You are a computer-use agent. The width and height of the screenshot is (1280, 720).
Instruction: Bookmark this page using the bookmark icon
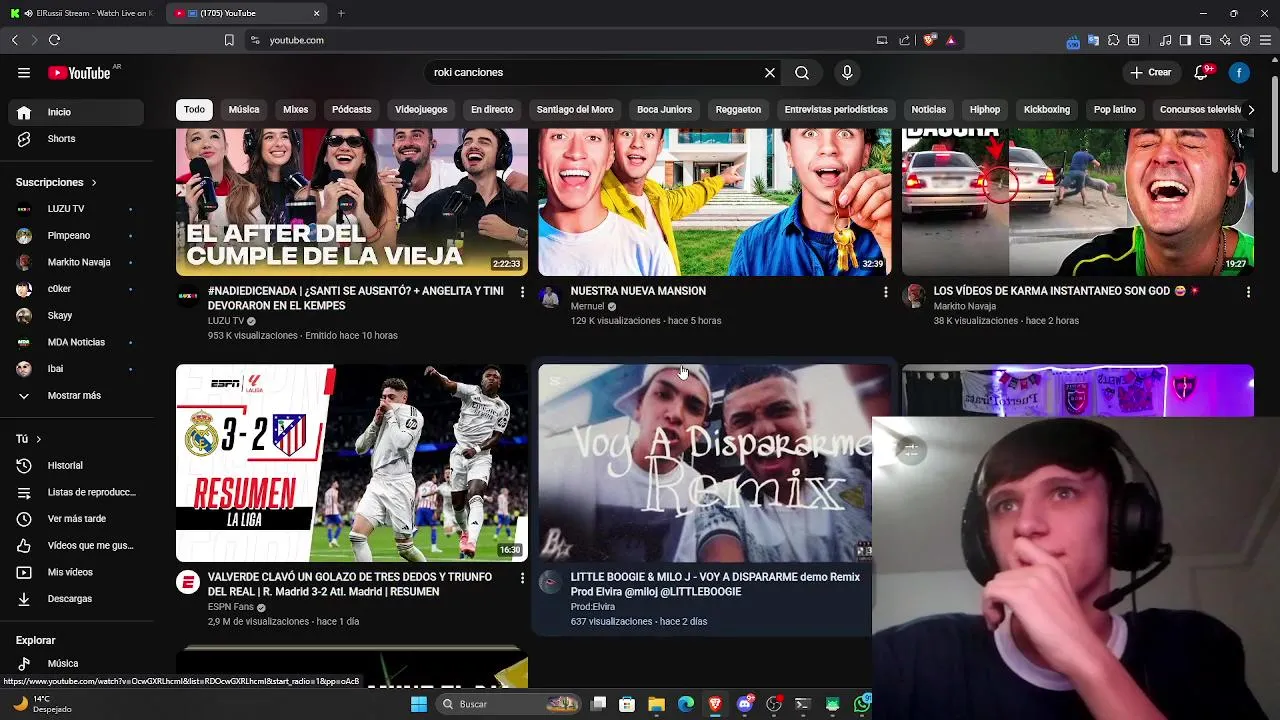(x=229, y=40)
